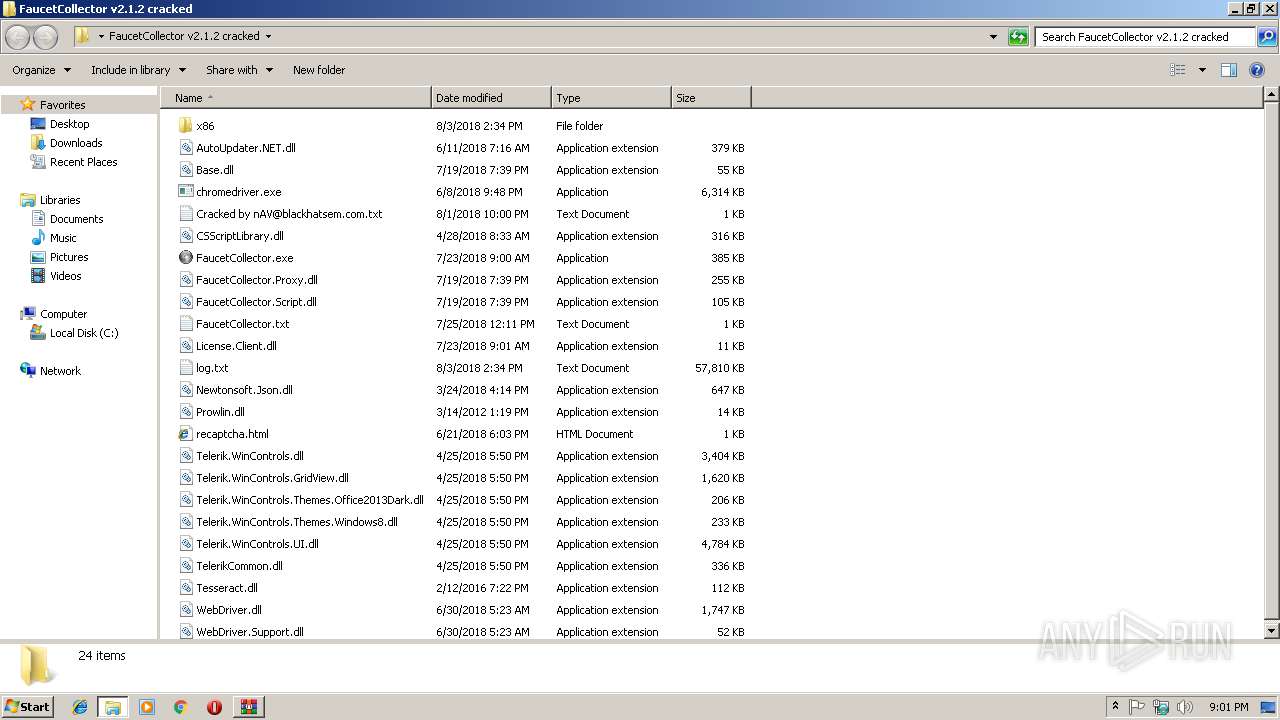Select FaucetCollector.Proxy.dll file

point(257,280)
